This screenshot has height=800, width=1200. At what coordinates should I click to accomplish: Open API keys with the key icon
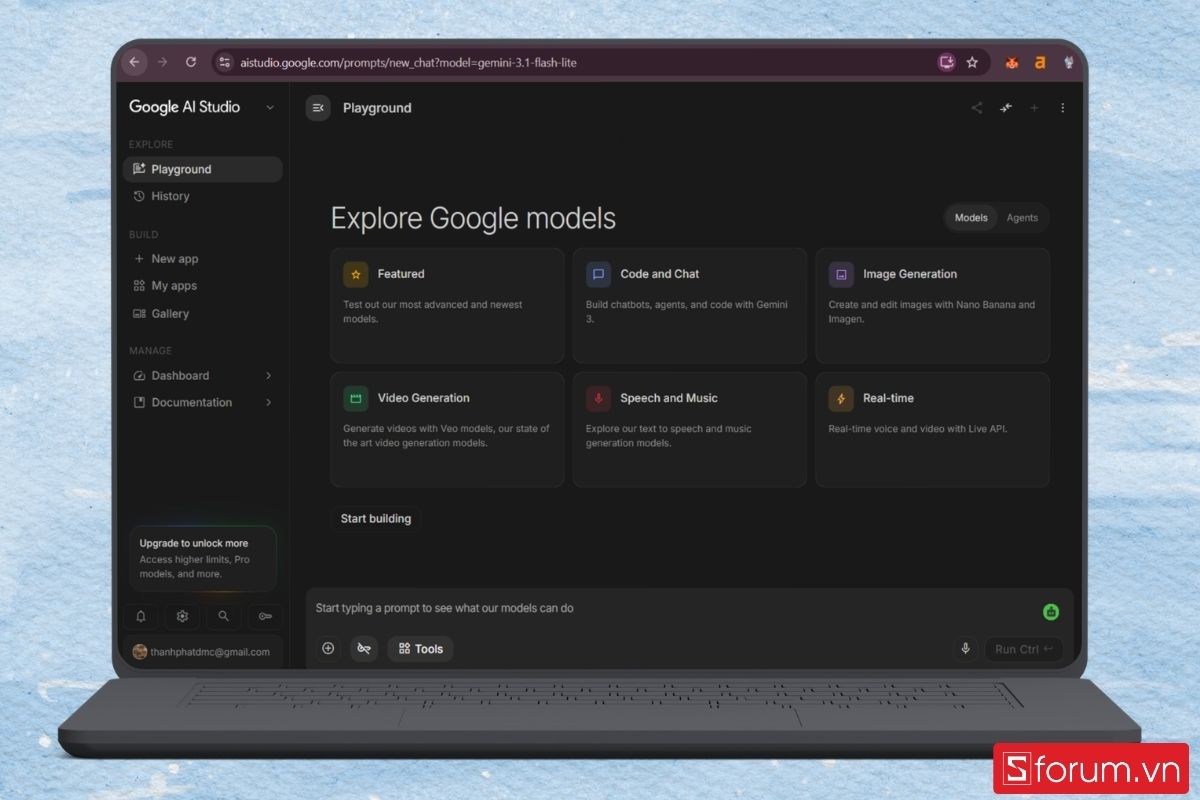pyautogui.click(x=265, y=617)
